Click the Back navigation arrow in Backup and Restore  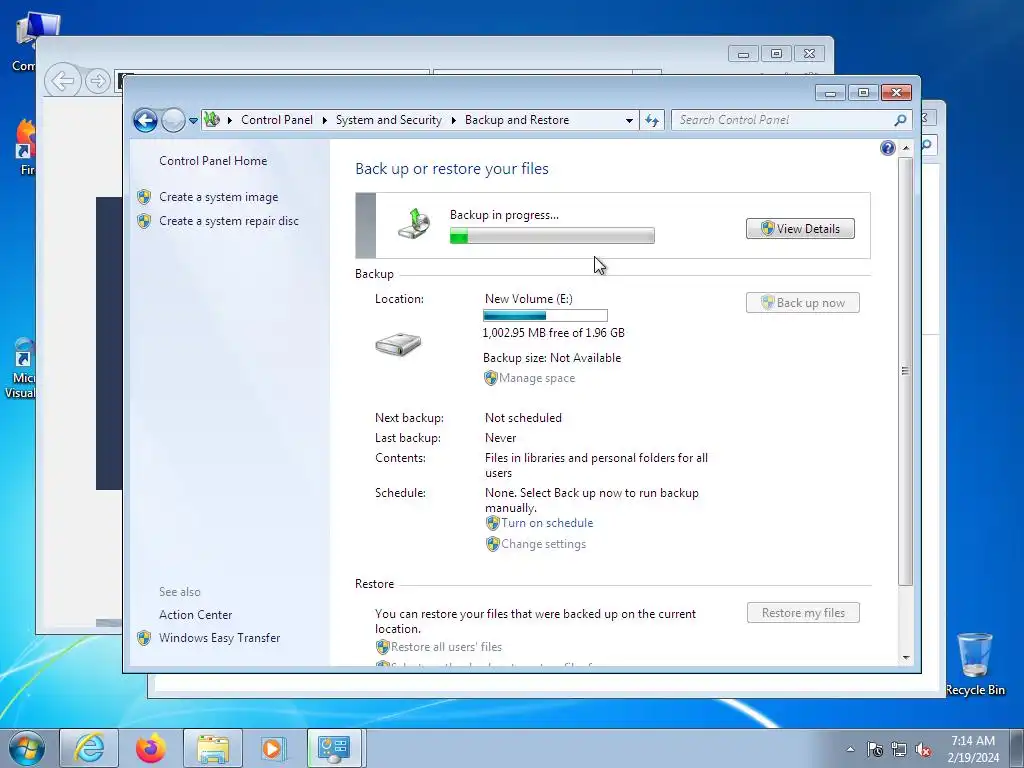pos(145,120)
